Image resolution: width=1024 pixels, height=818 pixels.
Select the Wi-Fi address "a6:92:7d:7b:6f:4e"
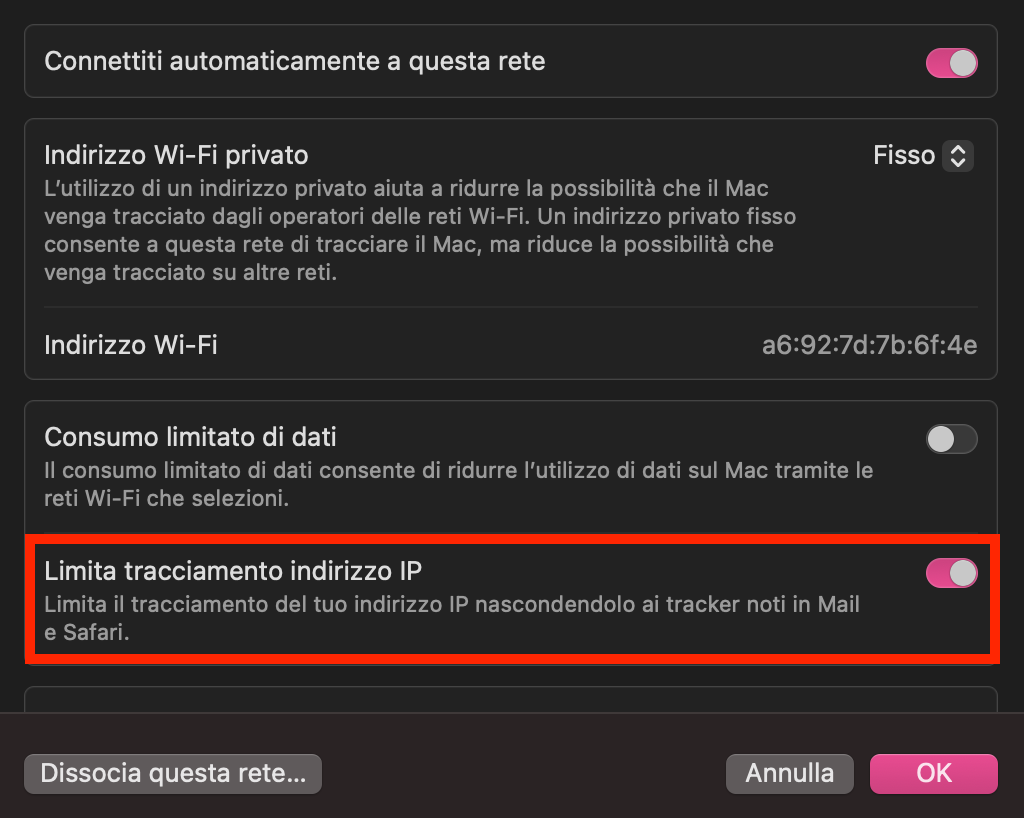click(871, 343)
